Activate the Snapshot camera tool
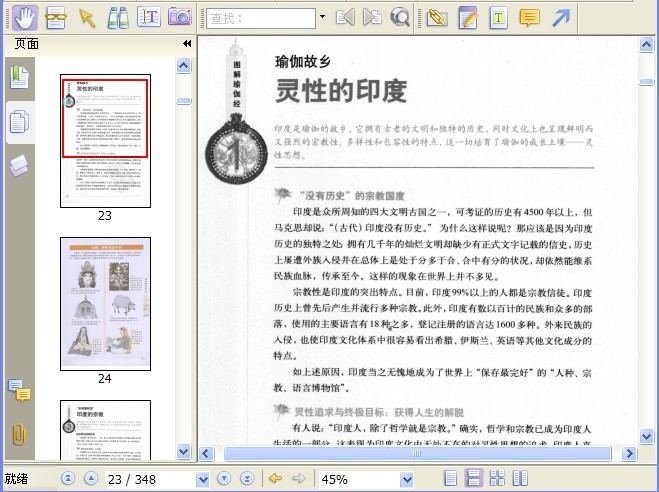Screen dimensions: 659x492 pos(180,18)
